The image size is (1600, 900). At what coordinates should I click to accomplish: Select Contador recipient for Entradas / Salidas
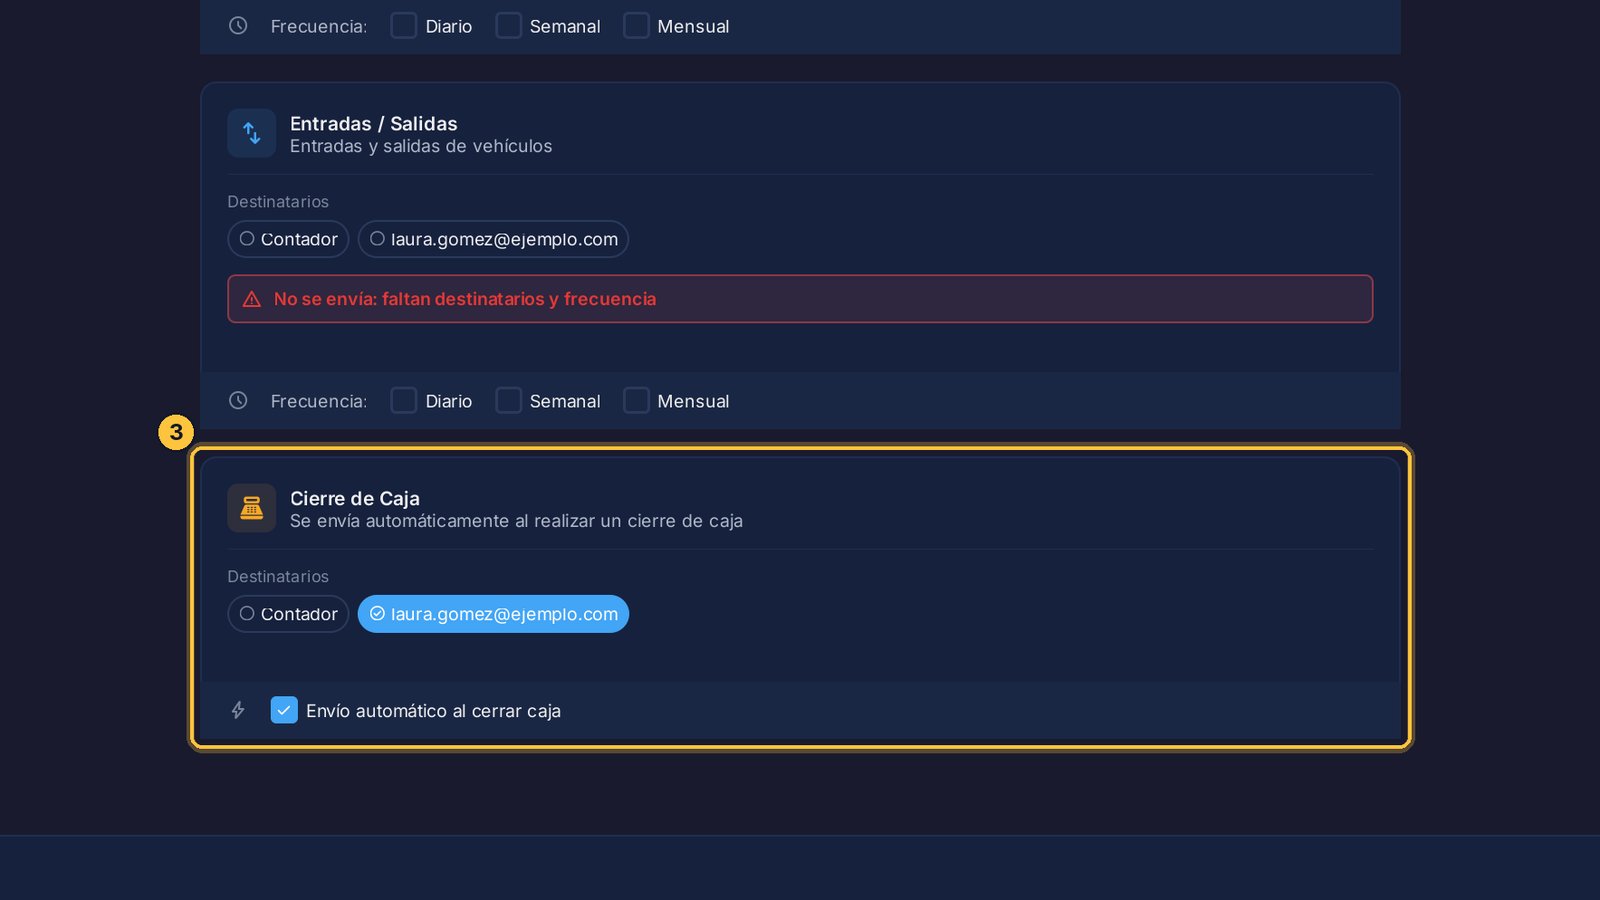288,239
